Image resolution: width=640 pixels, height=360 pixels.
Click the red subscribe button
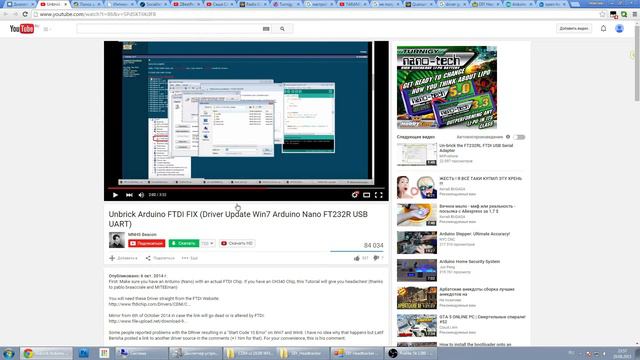tap(147, 243)
